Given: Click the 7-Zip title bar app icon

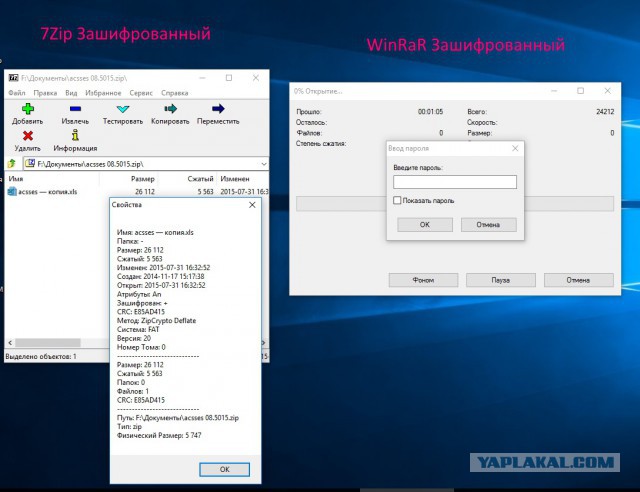Looking at the screenshot, I should [x=13, y=78].
